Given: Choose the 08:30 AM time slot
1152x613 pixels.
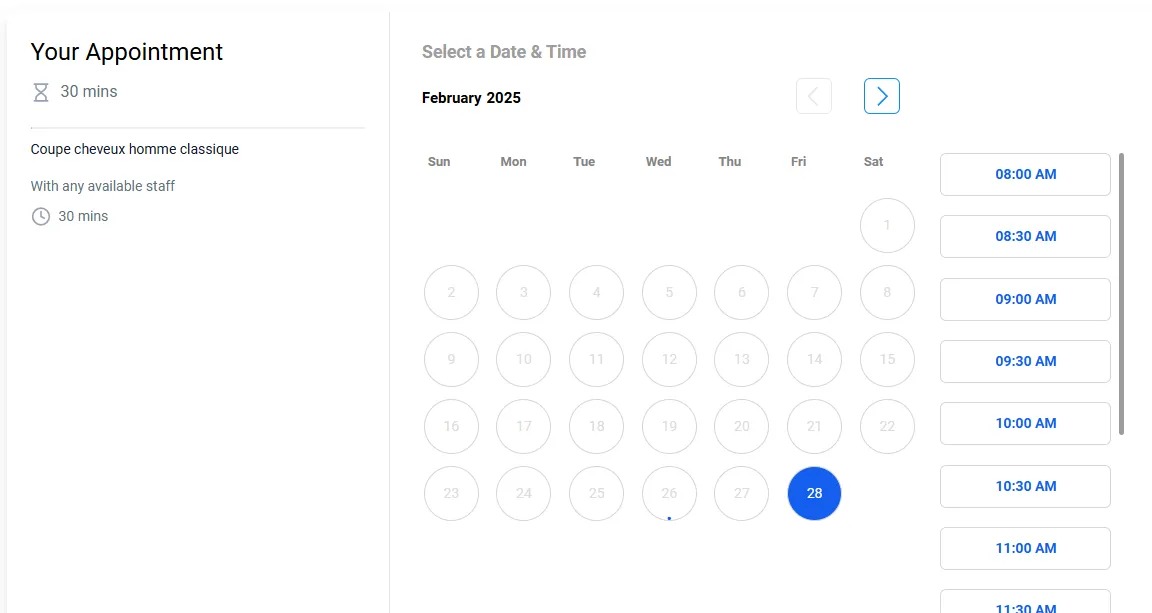Looking at the screenshot, I should (x=1026, y=237).
